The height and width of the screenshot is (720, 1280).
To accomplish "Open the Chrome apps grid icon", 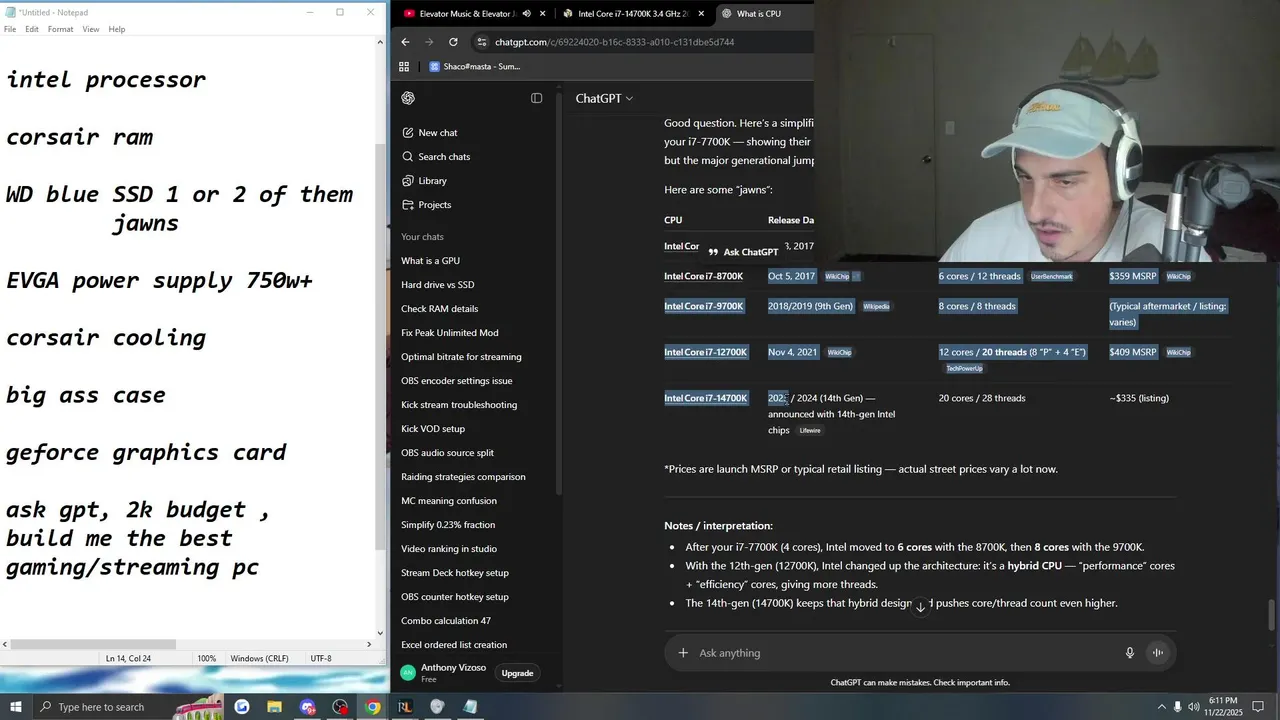I will (x=404, y=67).
